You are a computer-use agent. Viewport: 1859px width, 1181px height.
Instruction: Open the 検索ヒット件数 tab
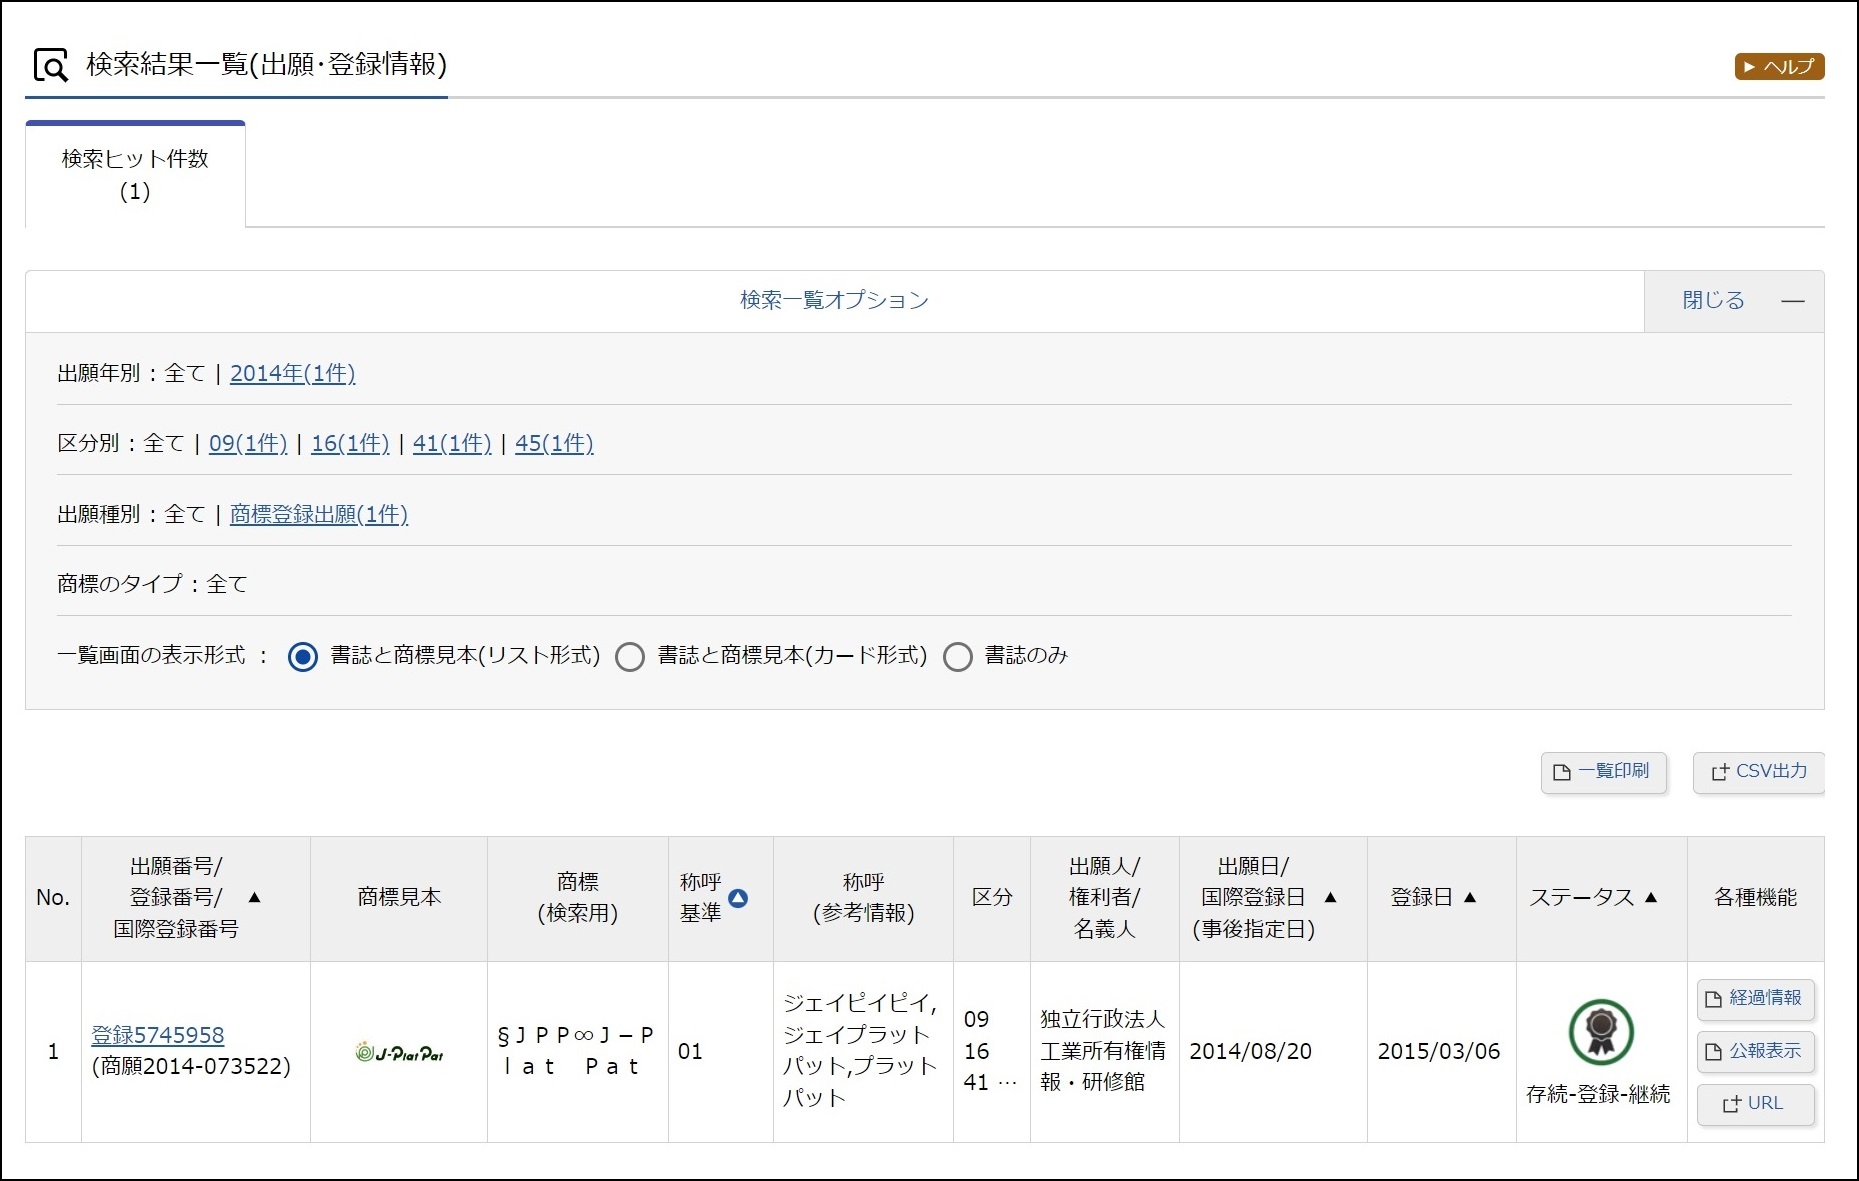(x=135, y=175)
